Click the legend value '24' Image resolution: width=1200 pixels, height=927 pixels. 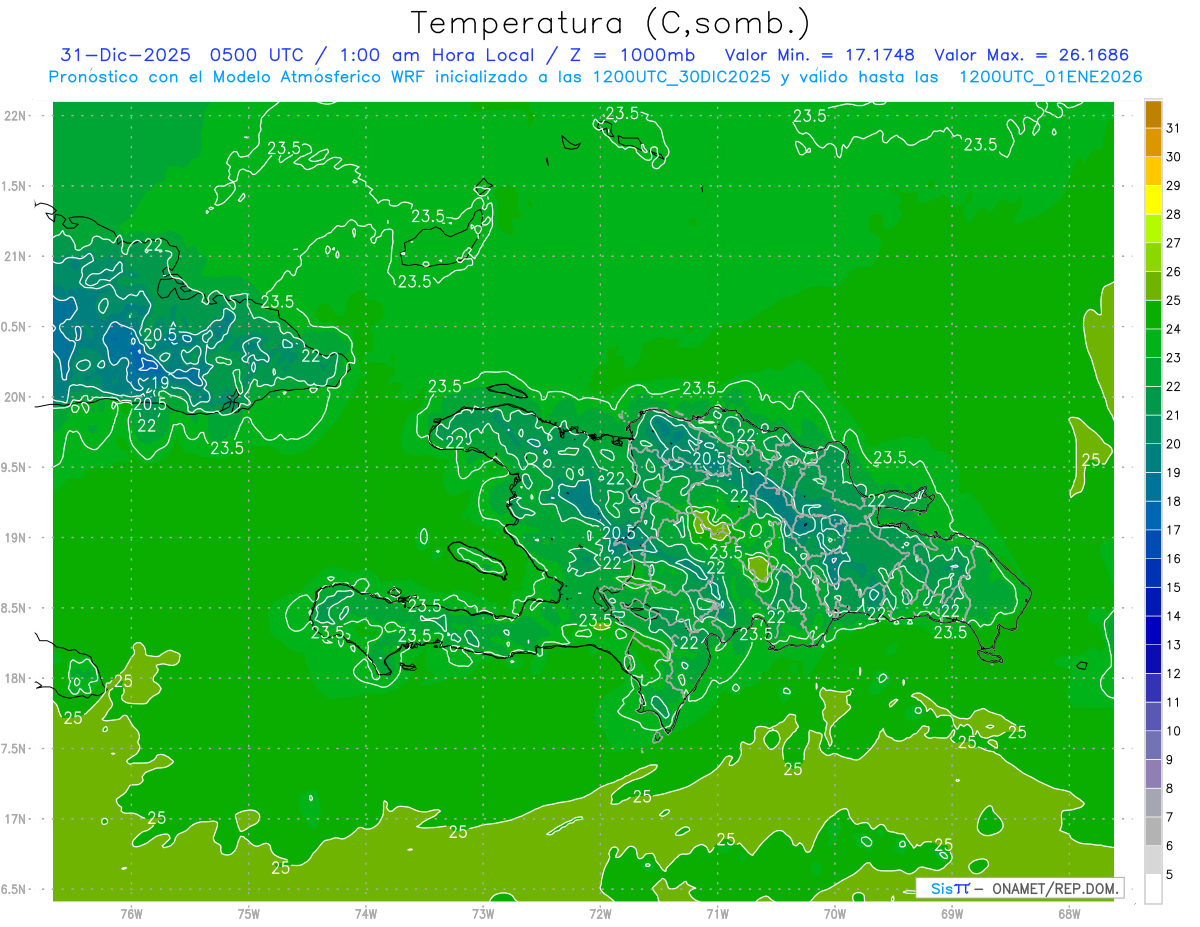[1174, 329]
